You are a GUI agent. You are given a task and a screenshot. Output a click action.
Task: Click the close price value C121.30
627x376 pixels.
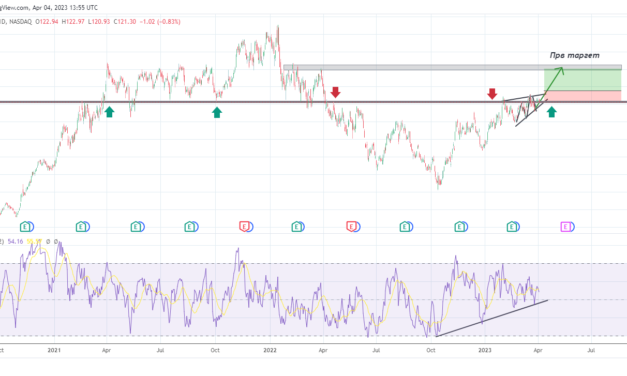tap(125, 22)
